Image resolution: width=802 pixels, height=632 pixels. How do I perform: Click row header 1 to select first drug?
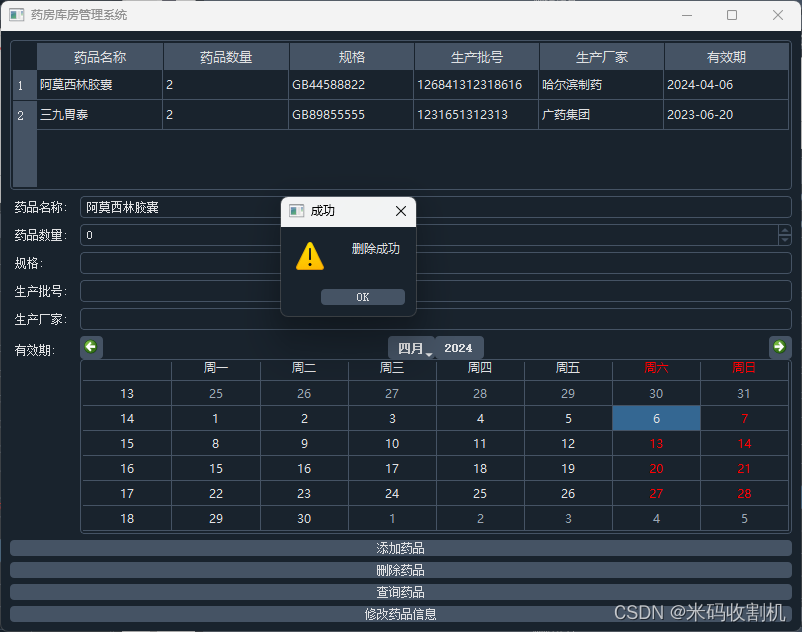(x=22, y=86)
